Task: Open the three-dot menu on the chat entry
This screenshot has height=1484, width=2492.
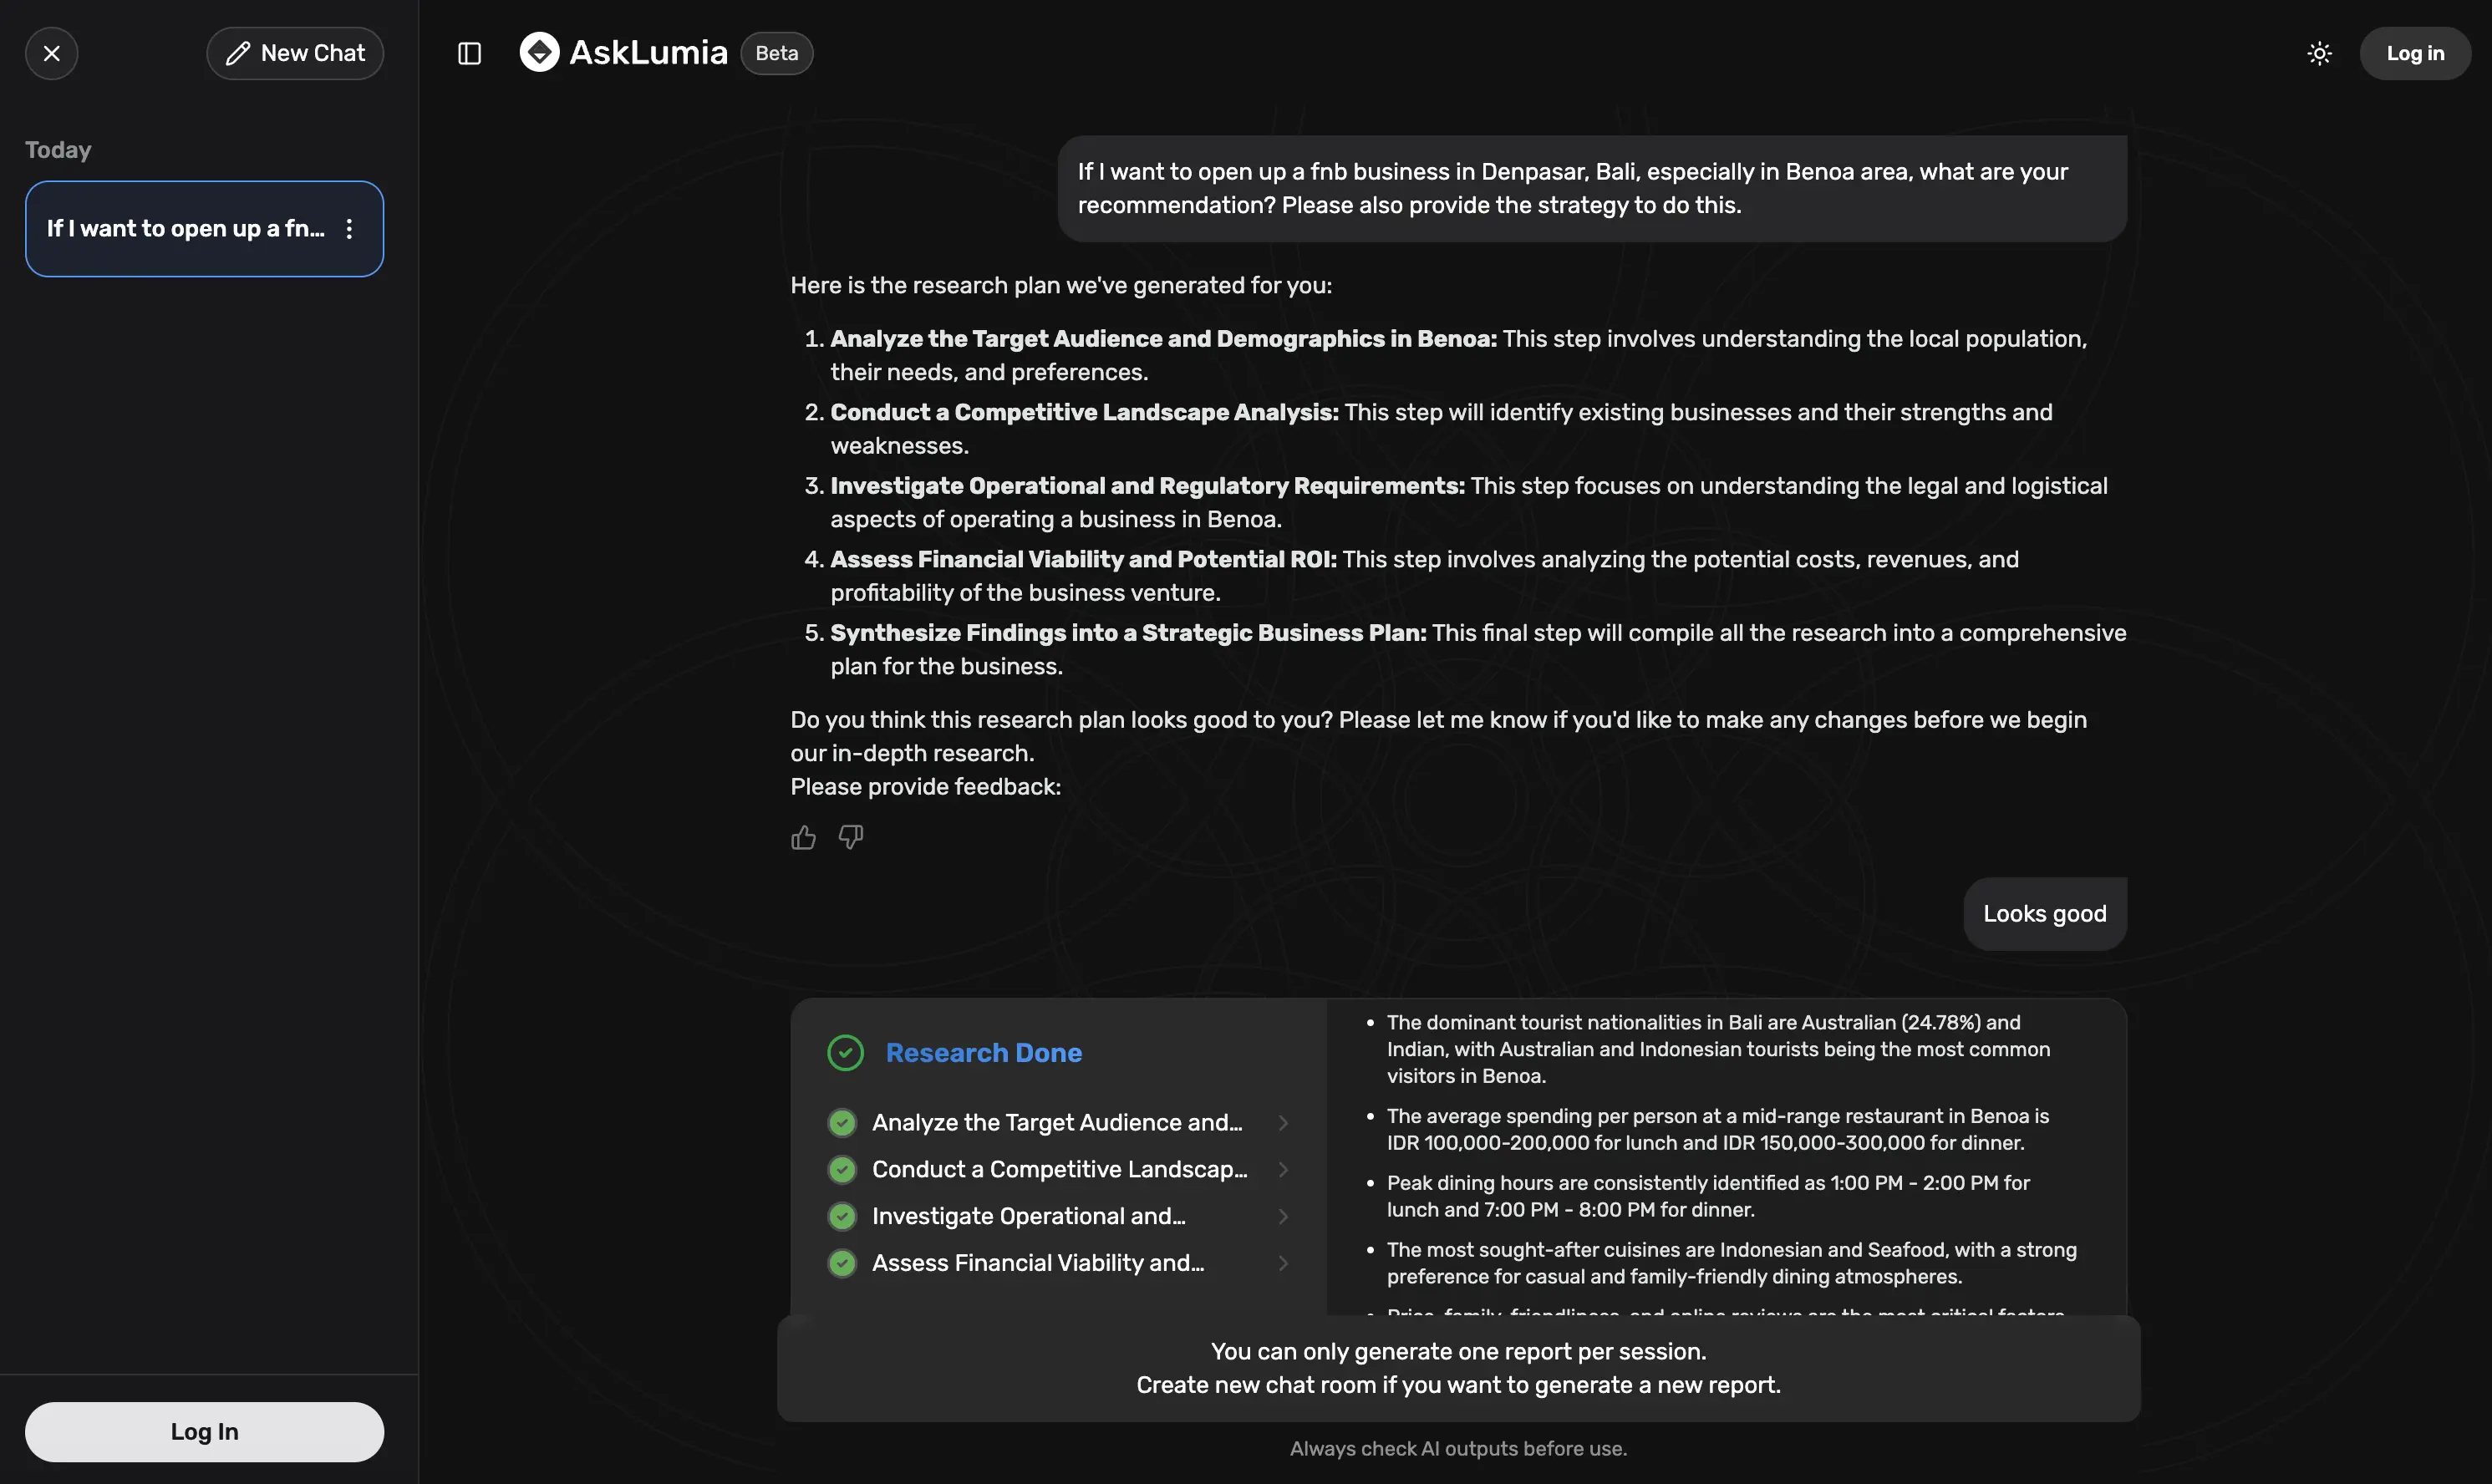Action: [x=349, y=229]
